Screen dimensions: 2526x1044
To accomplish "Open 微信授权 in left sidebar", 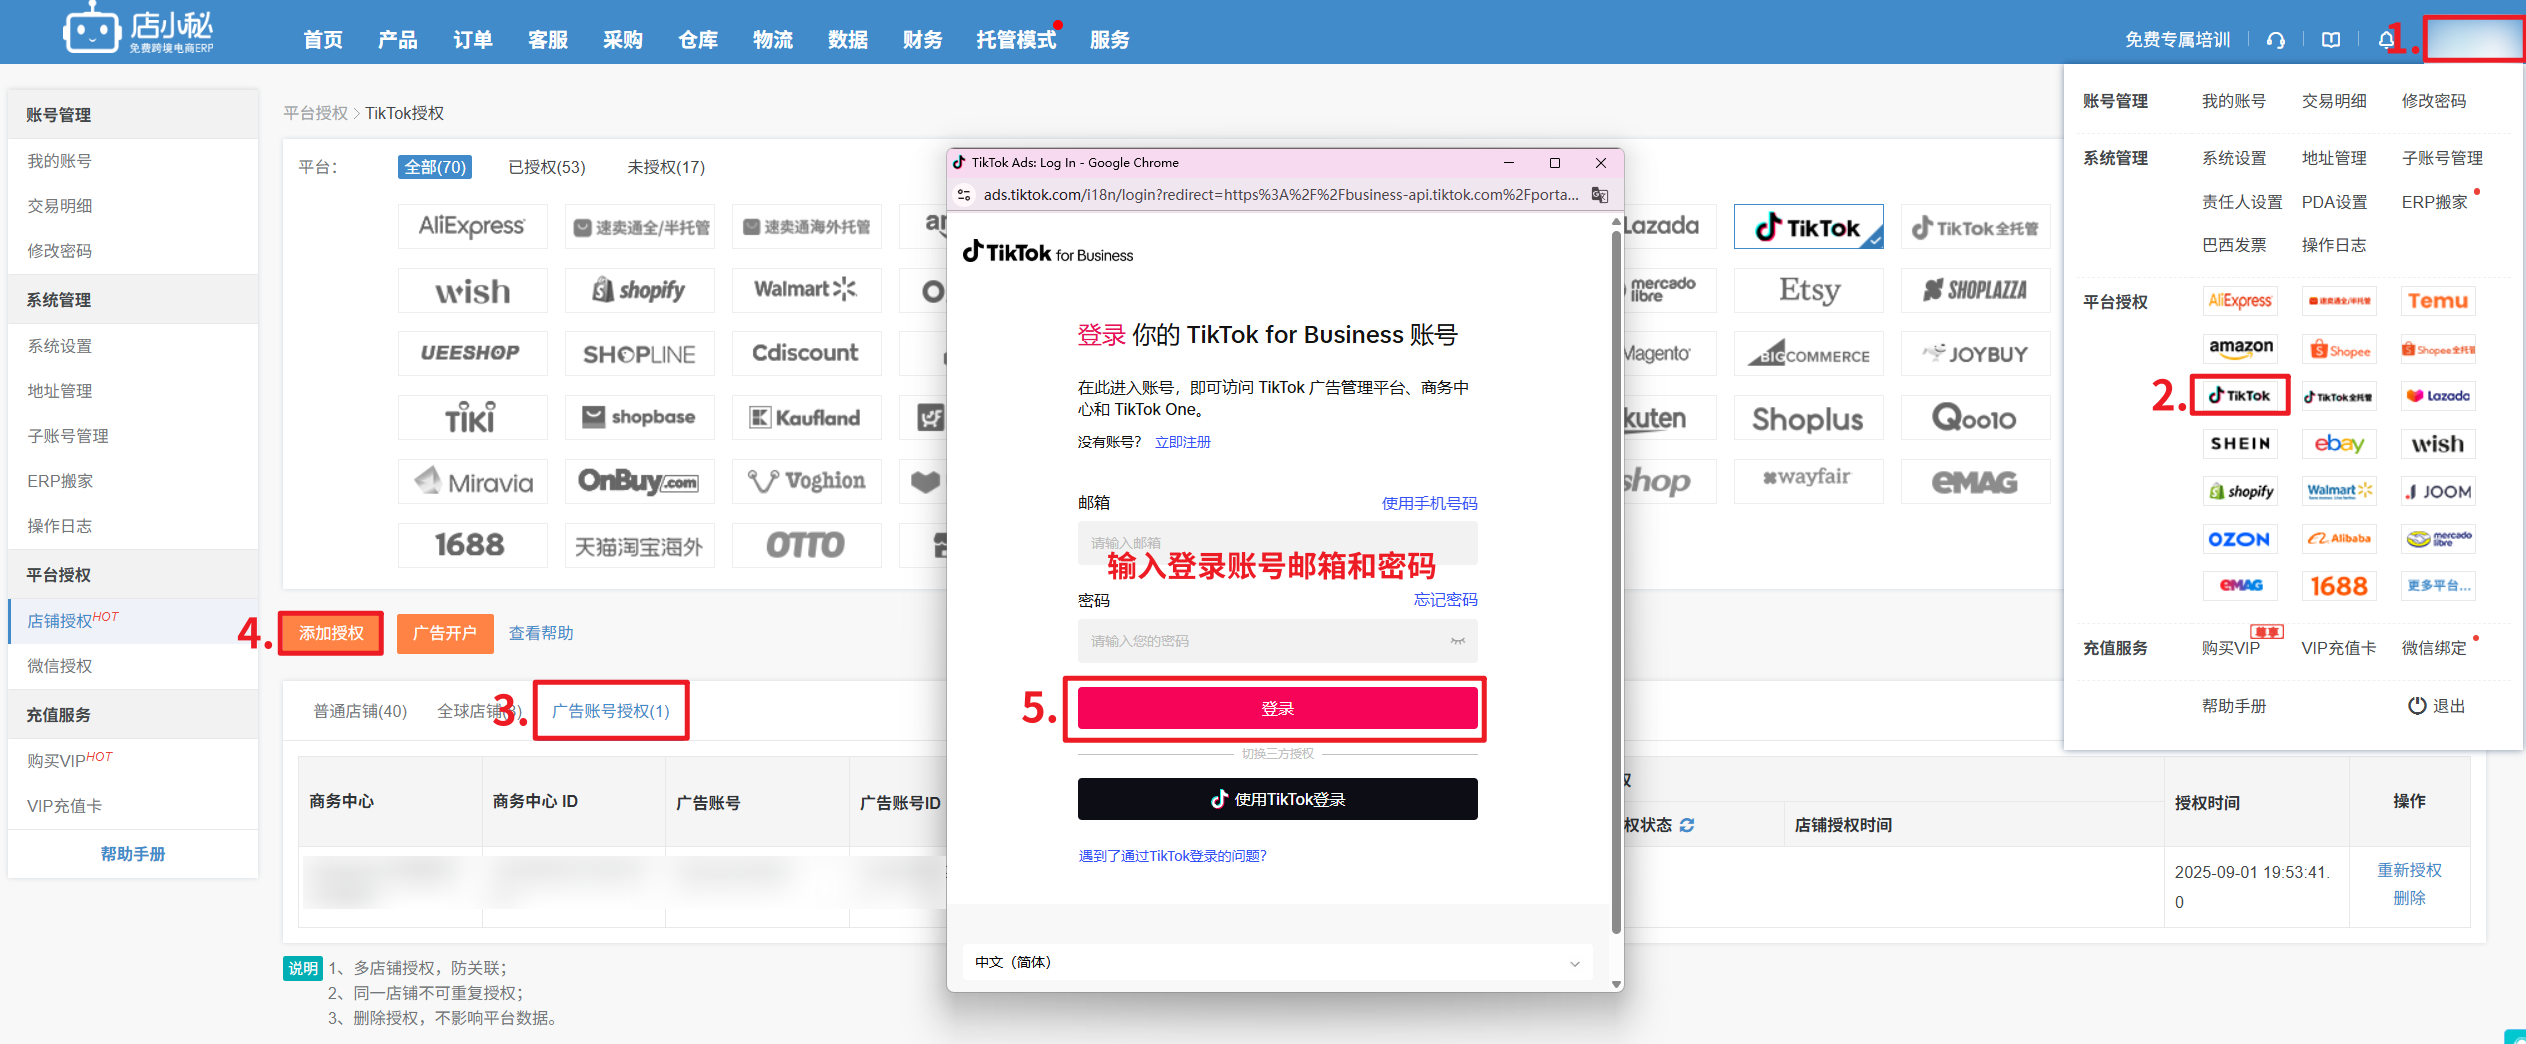I will (60, 666).
